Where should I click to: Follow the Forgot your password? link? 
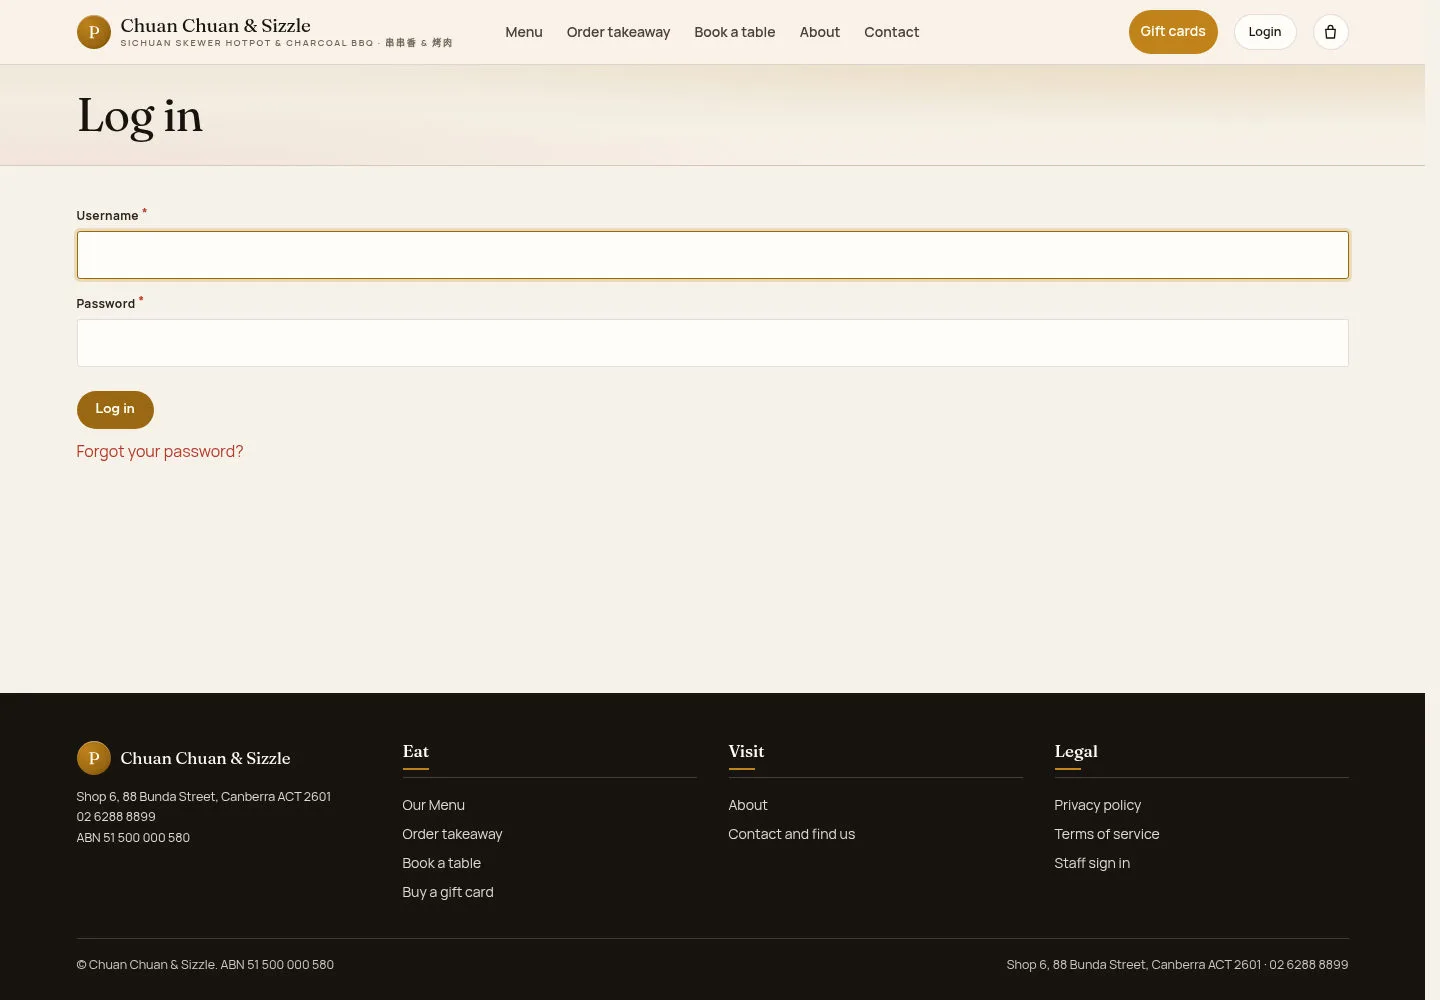[160, 451]
